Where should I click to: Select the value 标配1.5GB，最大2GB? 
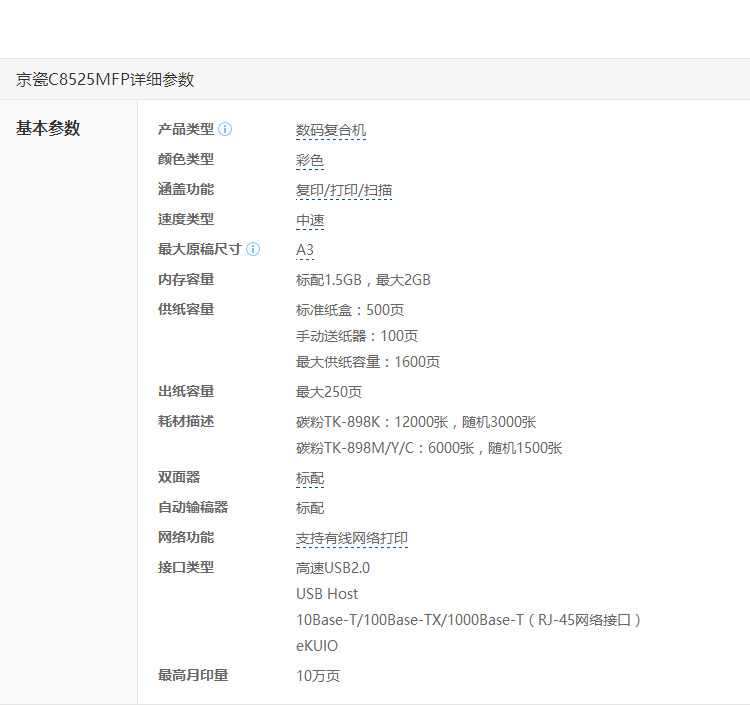tap(364, 280)
